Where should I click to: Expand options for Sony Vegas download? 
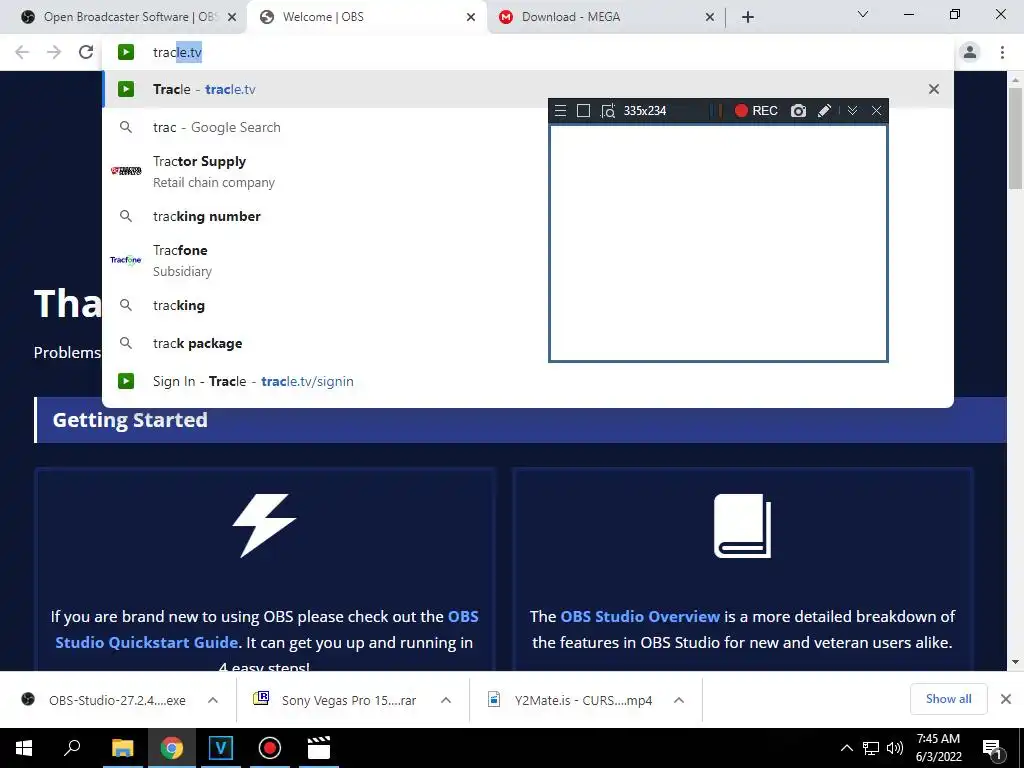(446, 700)
